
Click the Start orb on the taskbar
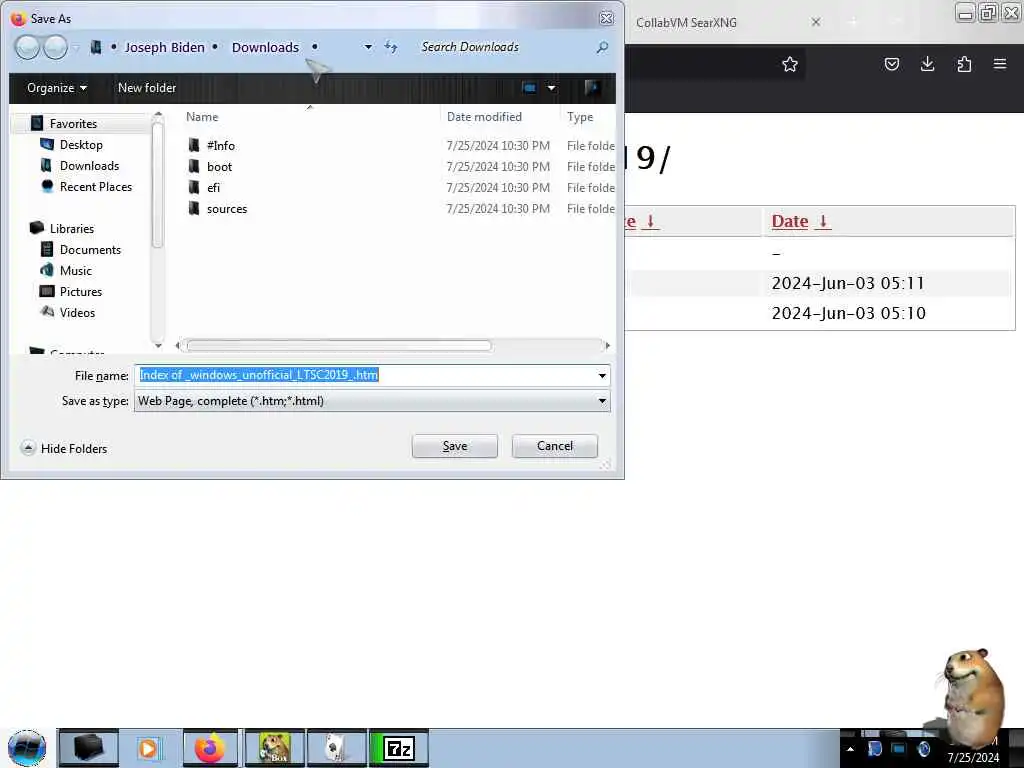27,748
